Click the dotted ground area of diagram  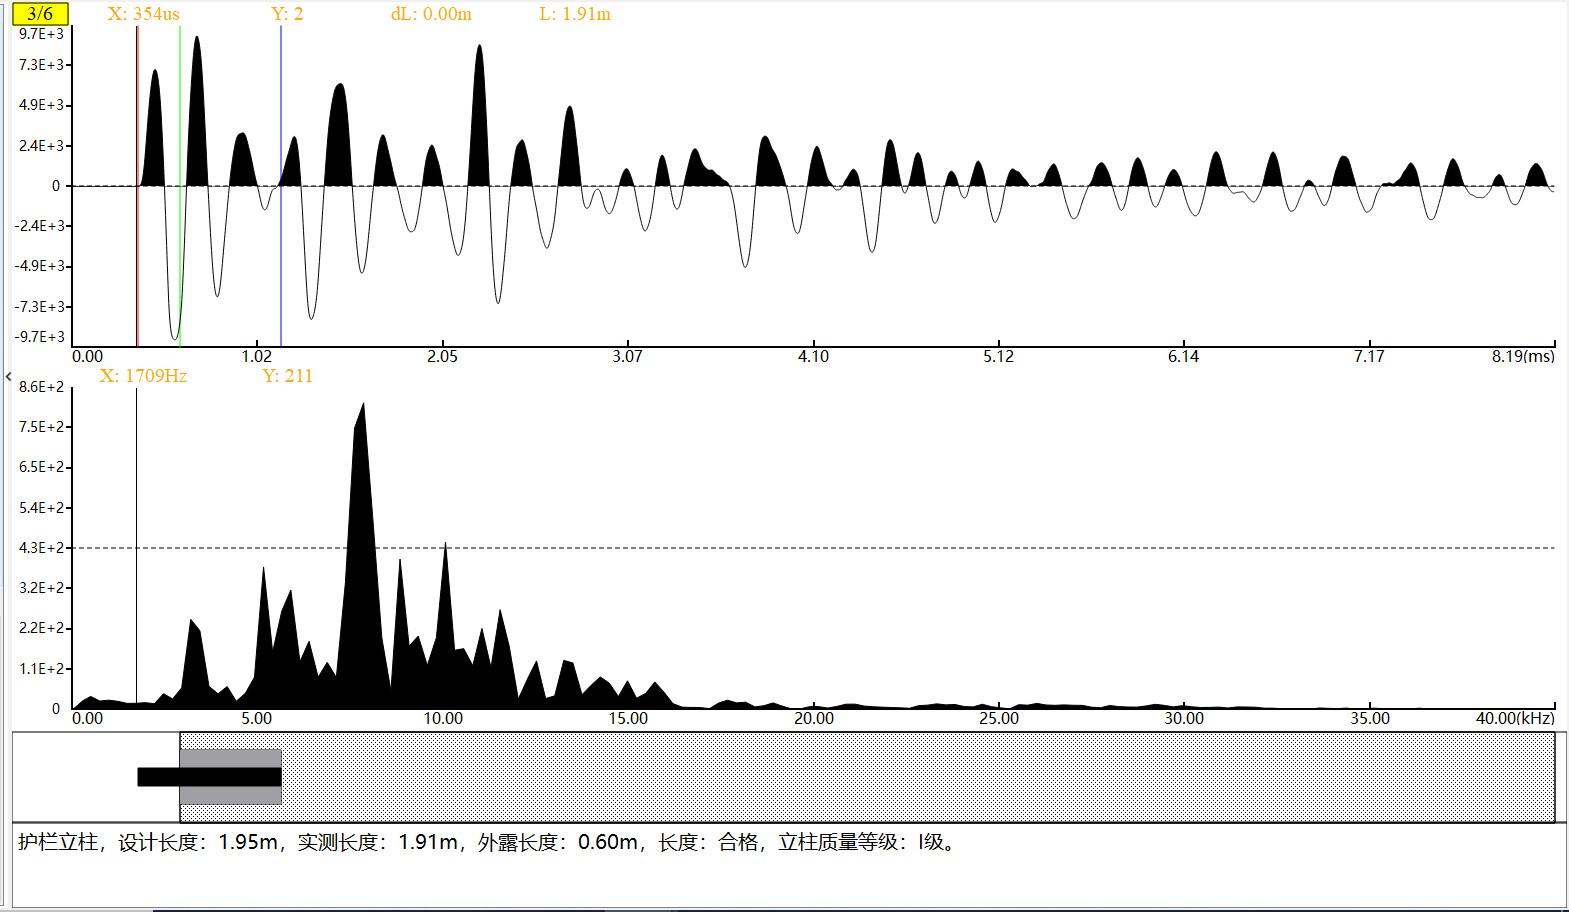(x=900, y=777)
